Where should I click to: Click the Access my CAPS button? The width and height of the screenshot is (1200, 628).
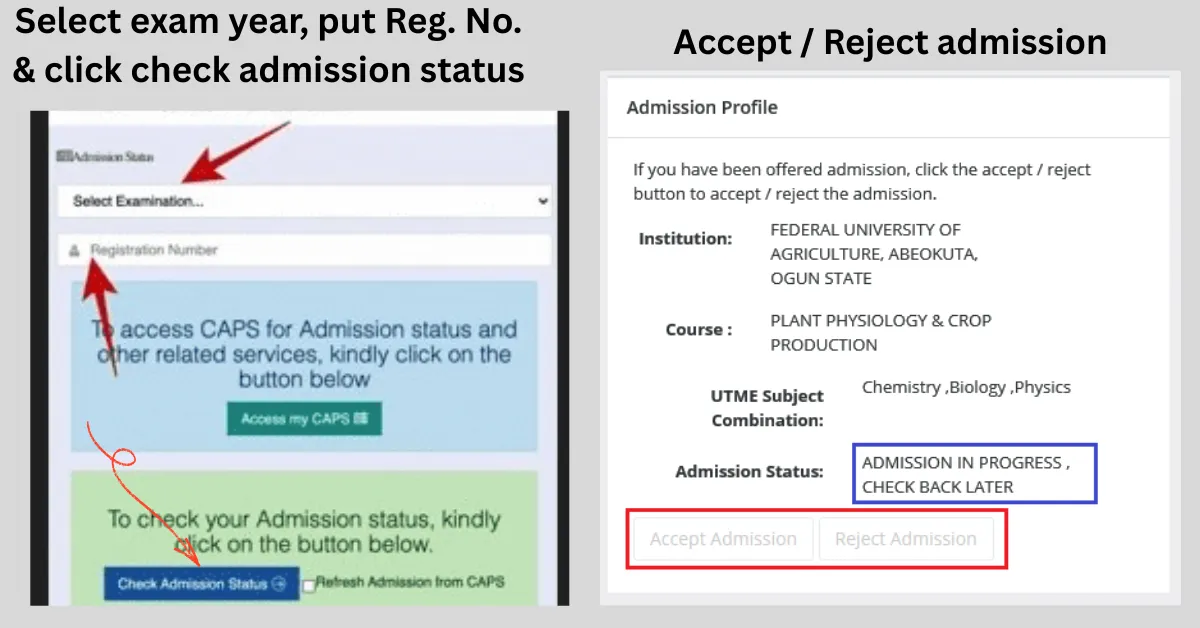304,419
